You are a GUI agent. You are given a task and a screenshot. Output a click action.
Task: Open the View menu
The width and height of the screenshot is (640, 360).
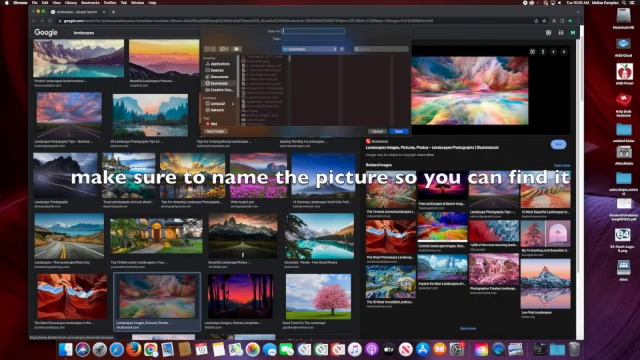56,2
